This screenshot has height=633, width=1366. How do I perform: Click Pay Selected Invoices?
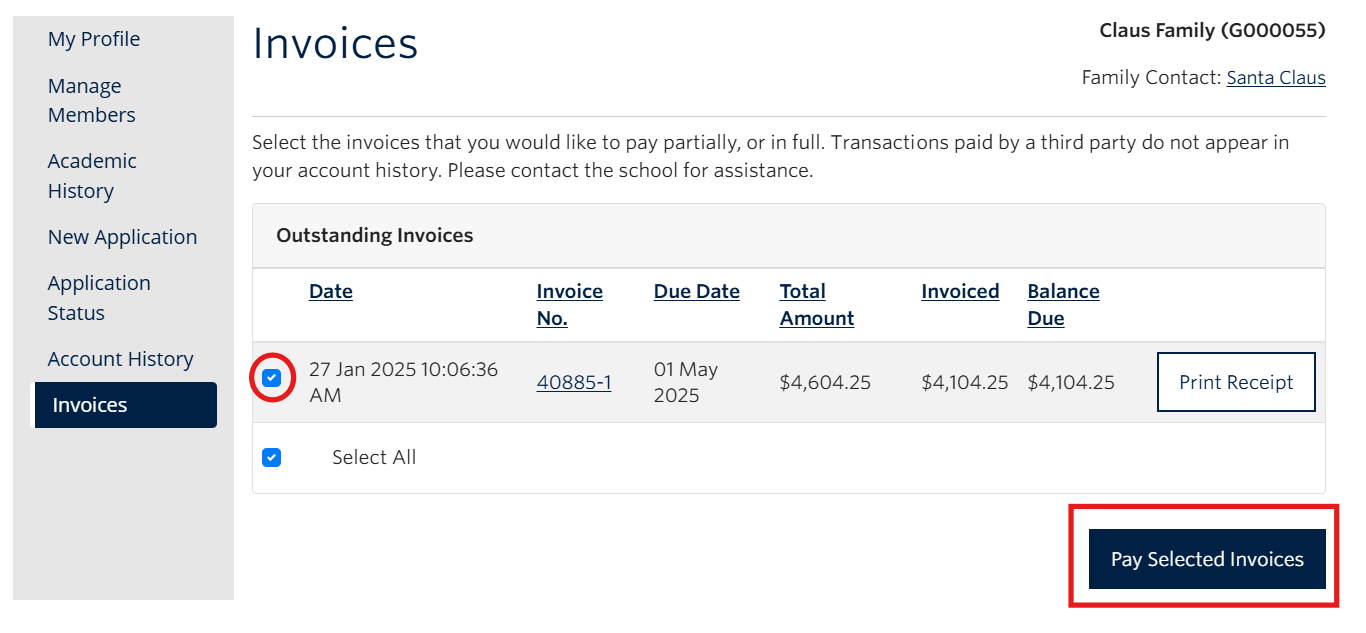[x=1205, y=558]
